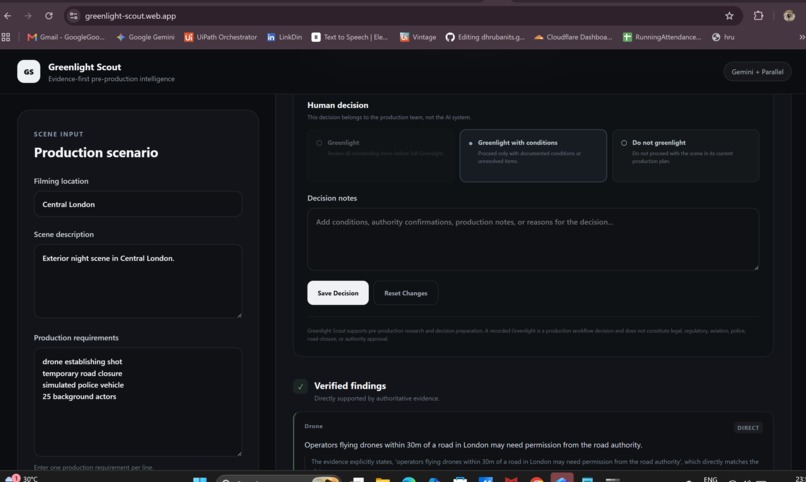806x482 pixels.
Task: Focus the Filming location field
Action: click(138, 204)
